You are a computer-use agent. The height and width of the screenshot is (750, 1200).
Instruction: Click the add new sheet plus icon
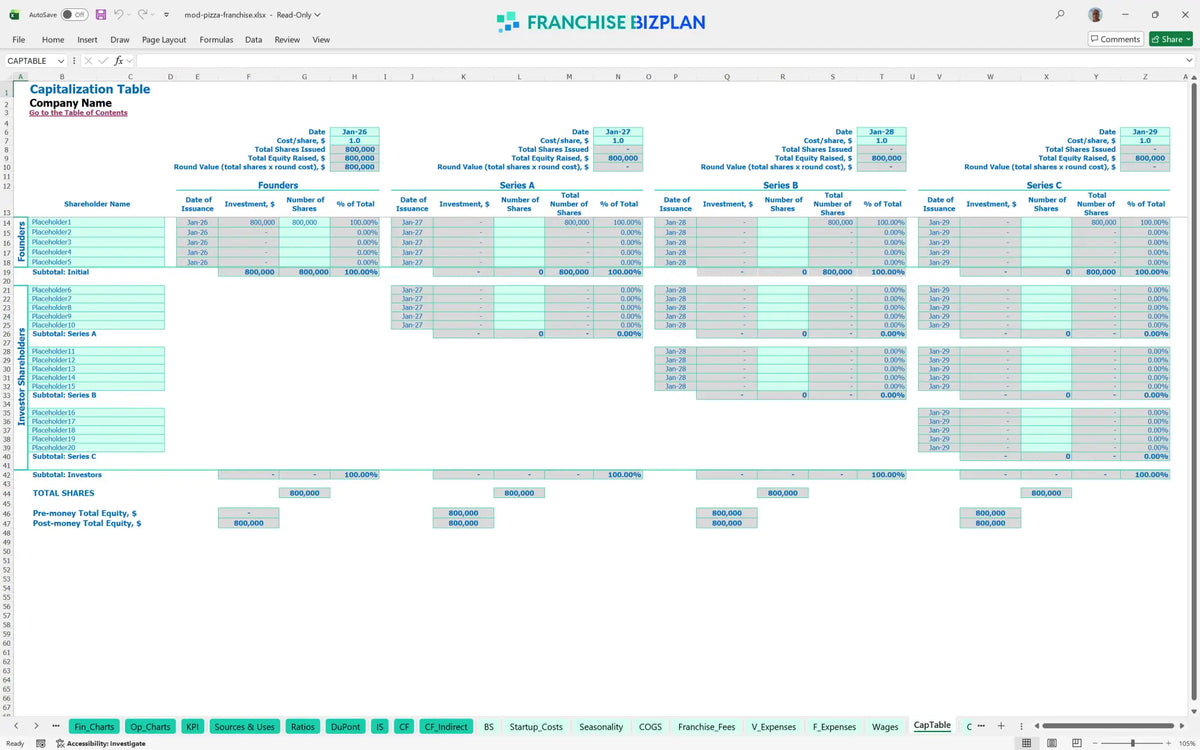pos(1001,726)
